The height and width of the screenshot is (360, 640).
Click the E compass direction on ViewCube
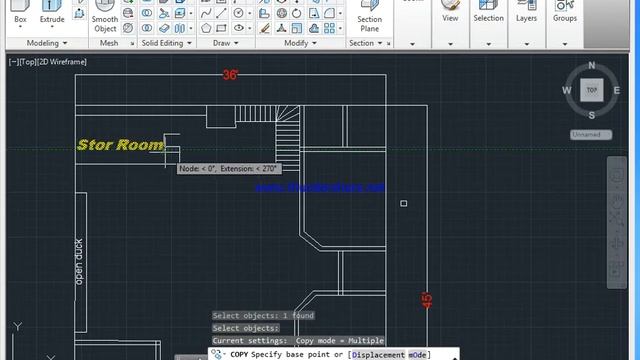point(617,90)
